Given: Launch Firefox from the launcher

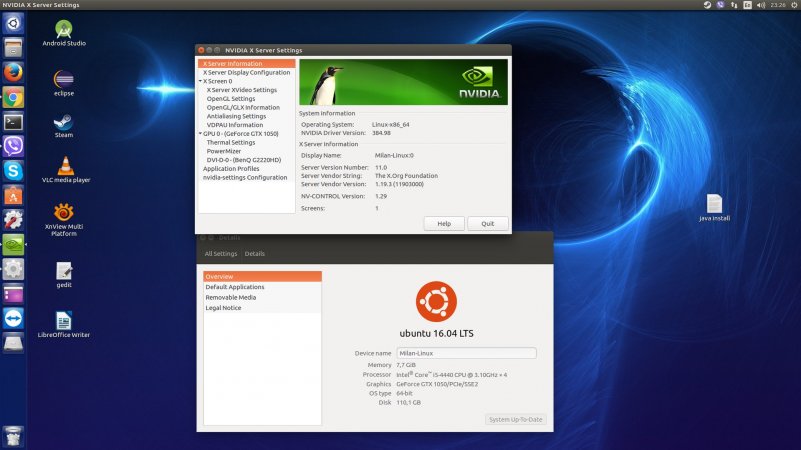Looking at the screenshot, I should point(13,73).
